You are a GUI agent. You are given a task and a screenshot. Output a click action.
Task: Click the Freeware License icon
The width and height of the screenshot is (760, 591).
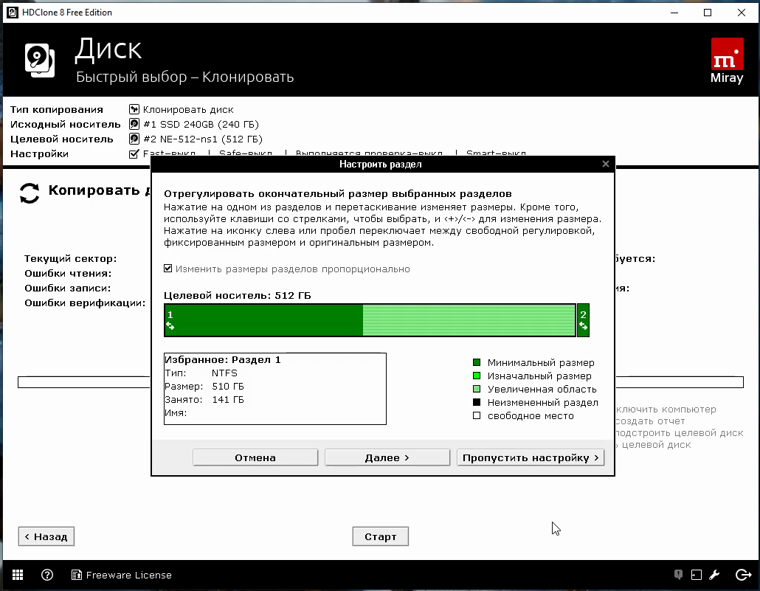(76, 575)
